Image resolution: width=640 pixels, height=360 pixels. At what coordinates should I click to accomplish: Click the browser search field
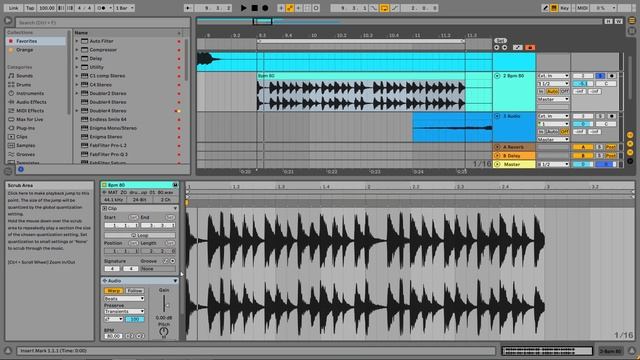point(102,22)
